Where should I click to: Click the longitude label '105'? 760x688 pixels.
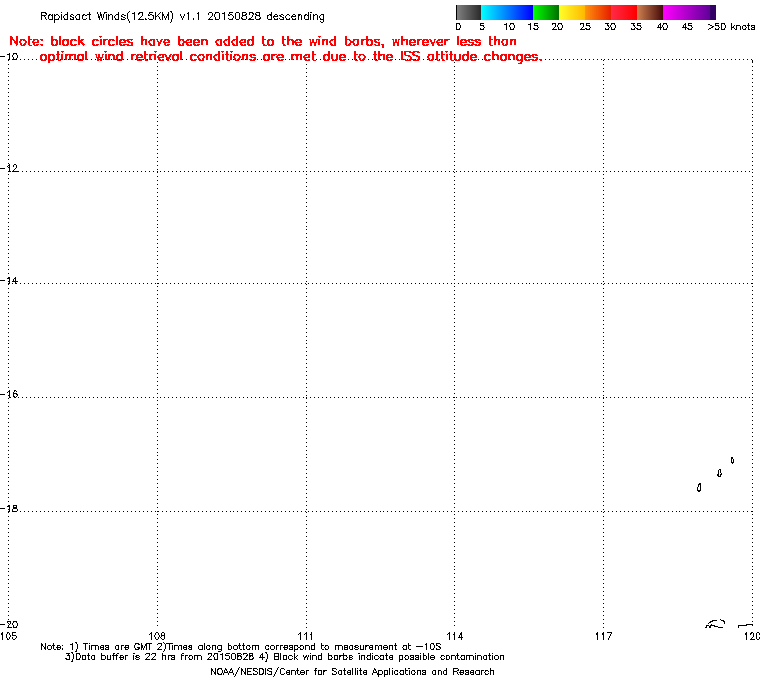click(x=9, y=636)
